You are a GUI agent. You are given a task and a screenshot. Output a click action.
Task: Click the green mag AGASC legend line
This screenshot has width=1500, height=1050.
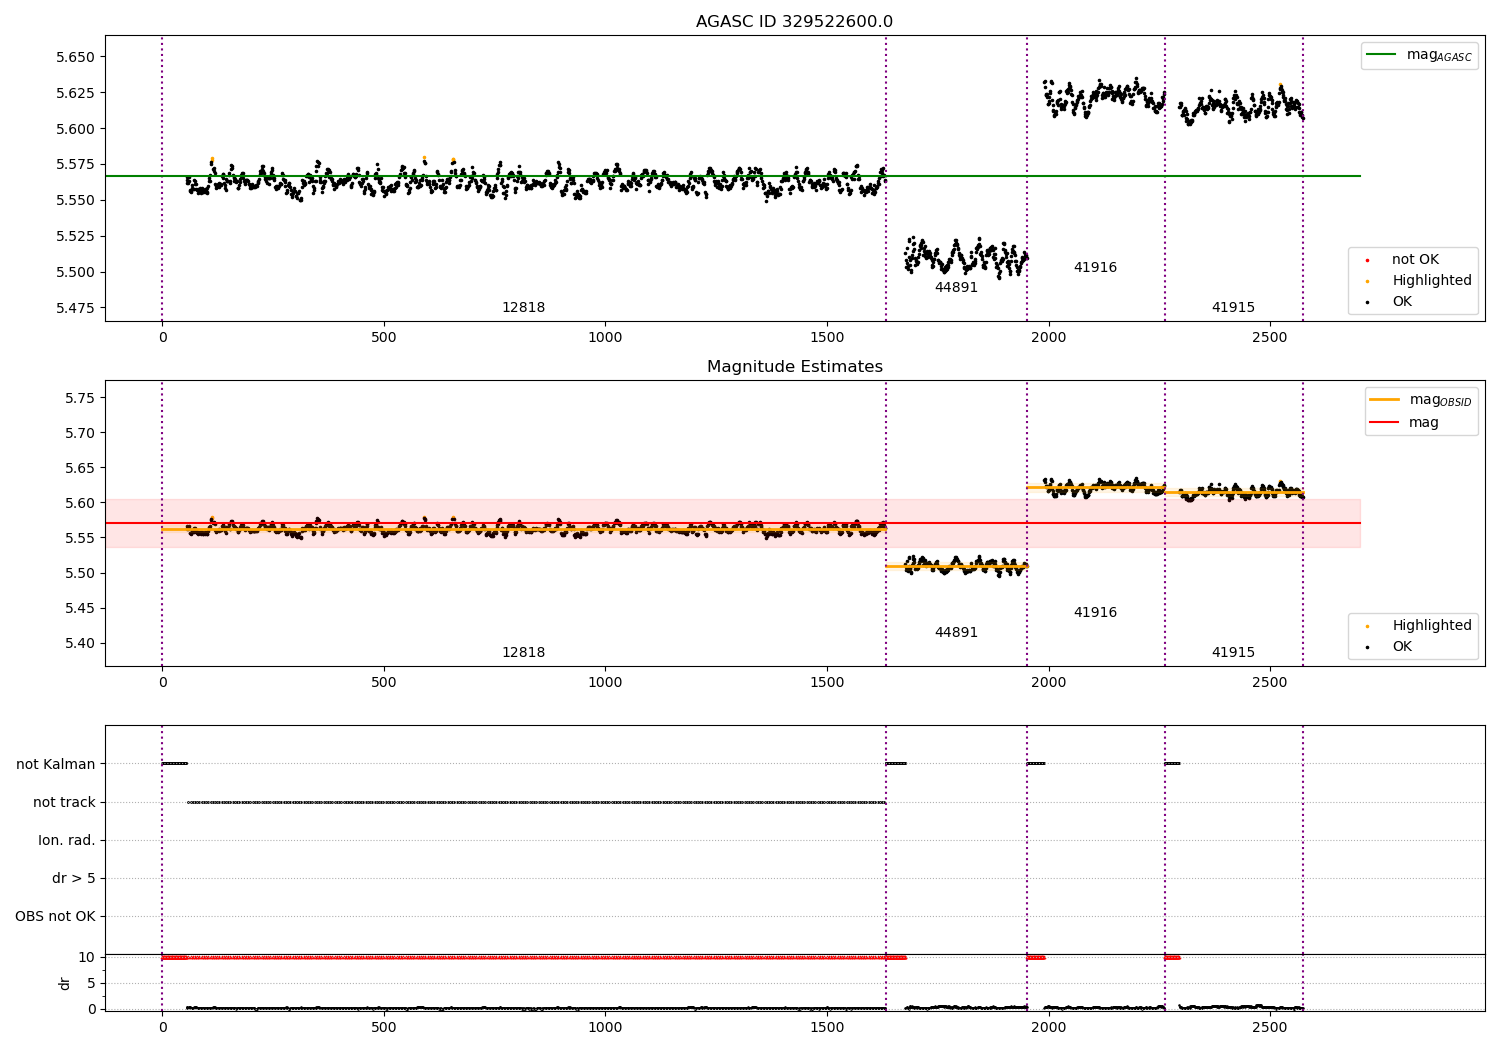tap(1382, 55)
